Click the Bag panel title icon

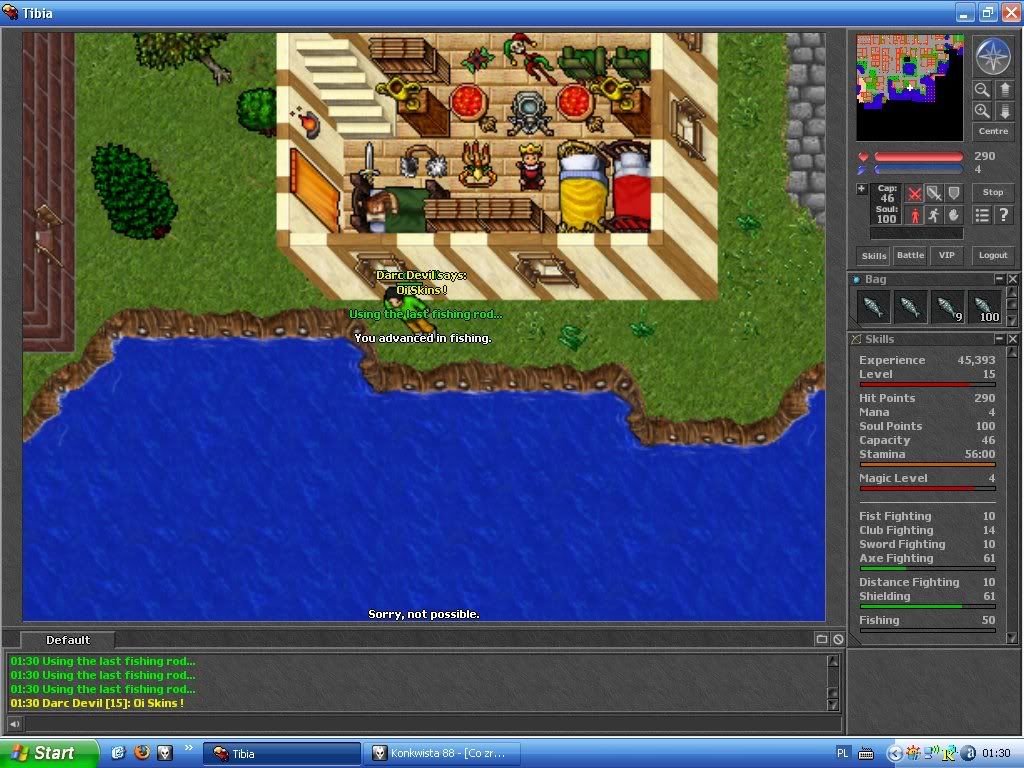coord(857,280)
